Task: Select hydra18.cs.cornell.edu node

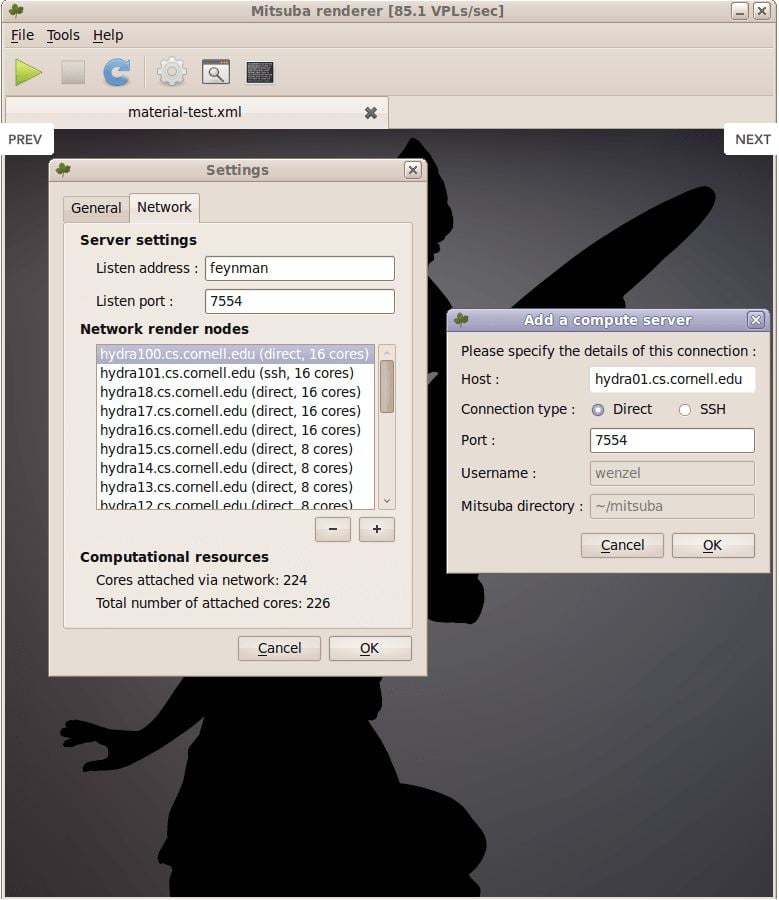Action: (x=235, y=392)
